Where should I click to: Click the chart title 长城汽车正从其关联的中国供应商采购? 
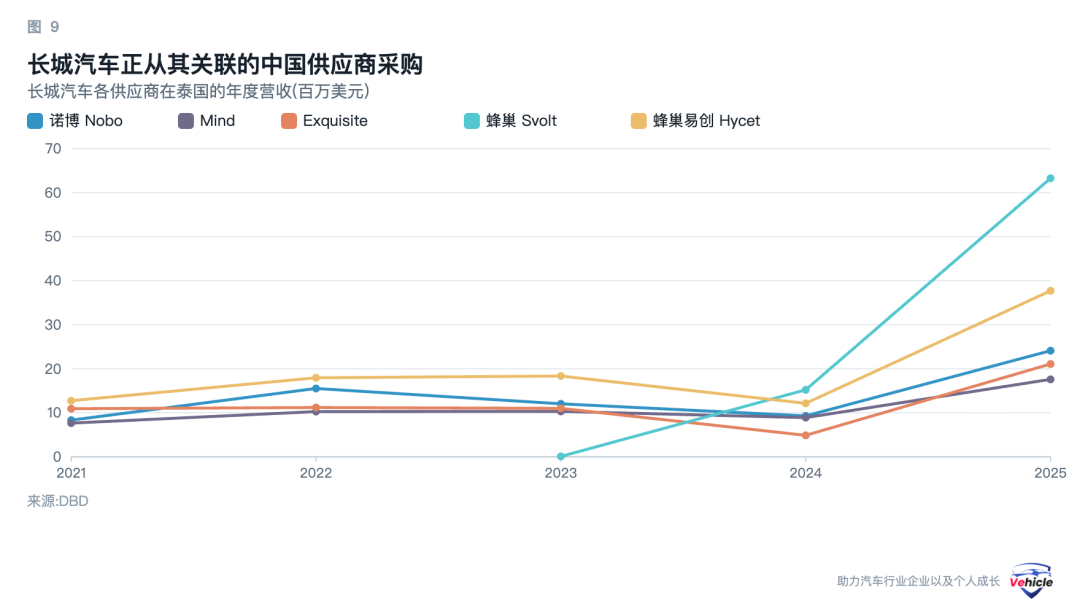(225, 65)
